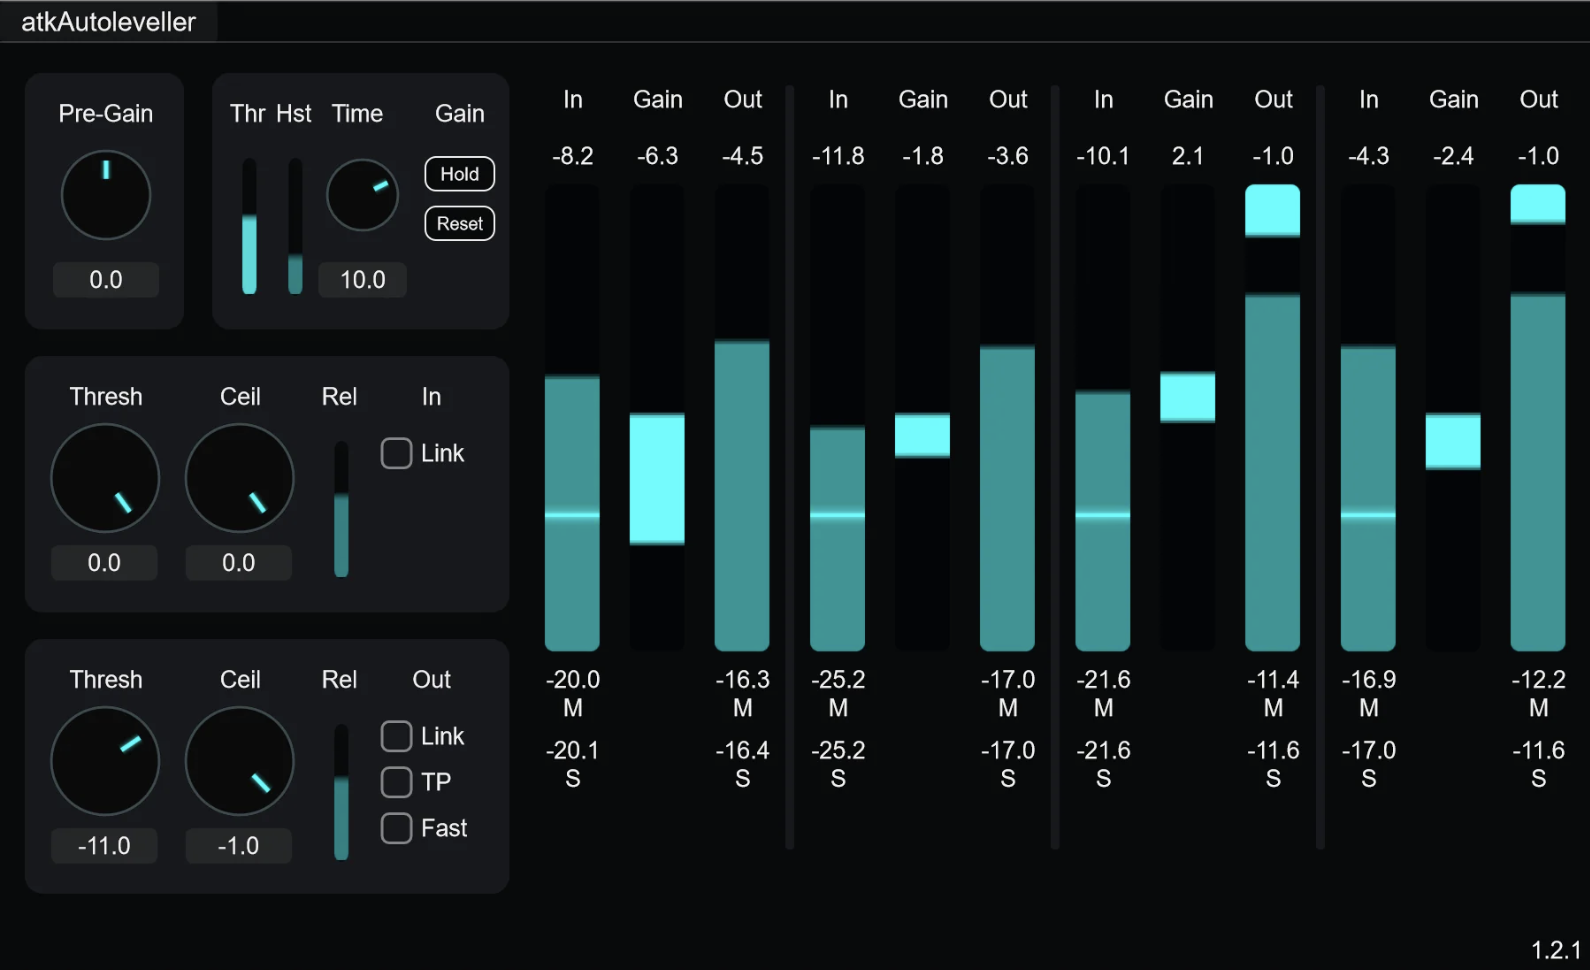Toggle the TP checkbox
The height and width of the screenshot is (970, 1590).
[x=396, y=782]
